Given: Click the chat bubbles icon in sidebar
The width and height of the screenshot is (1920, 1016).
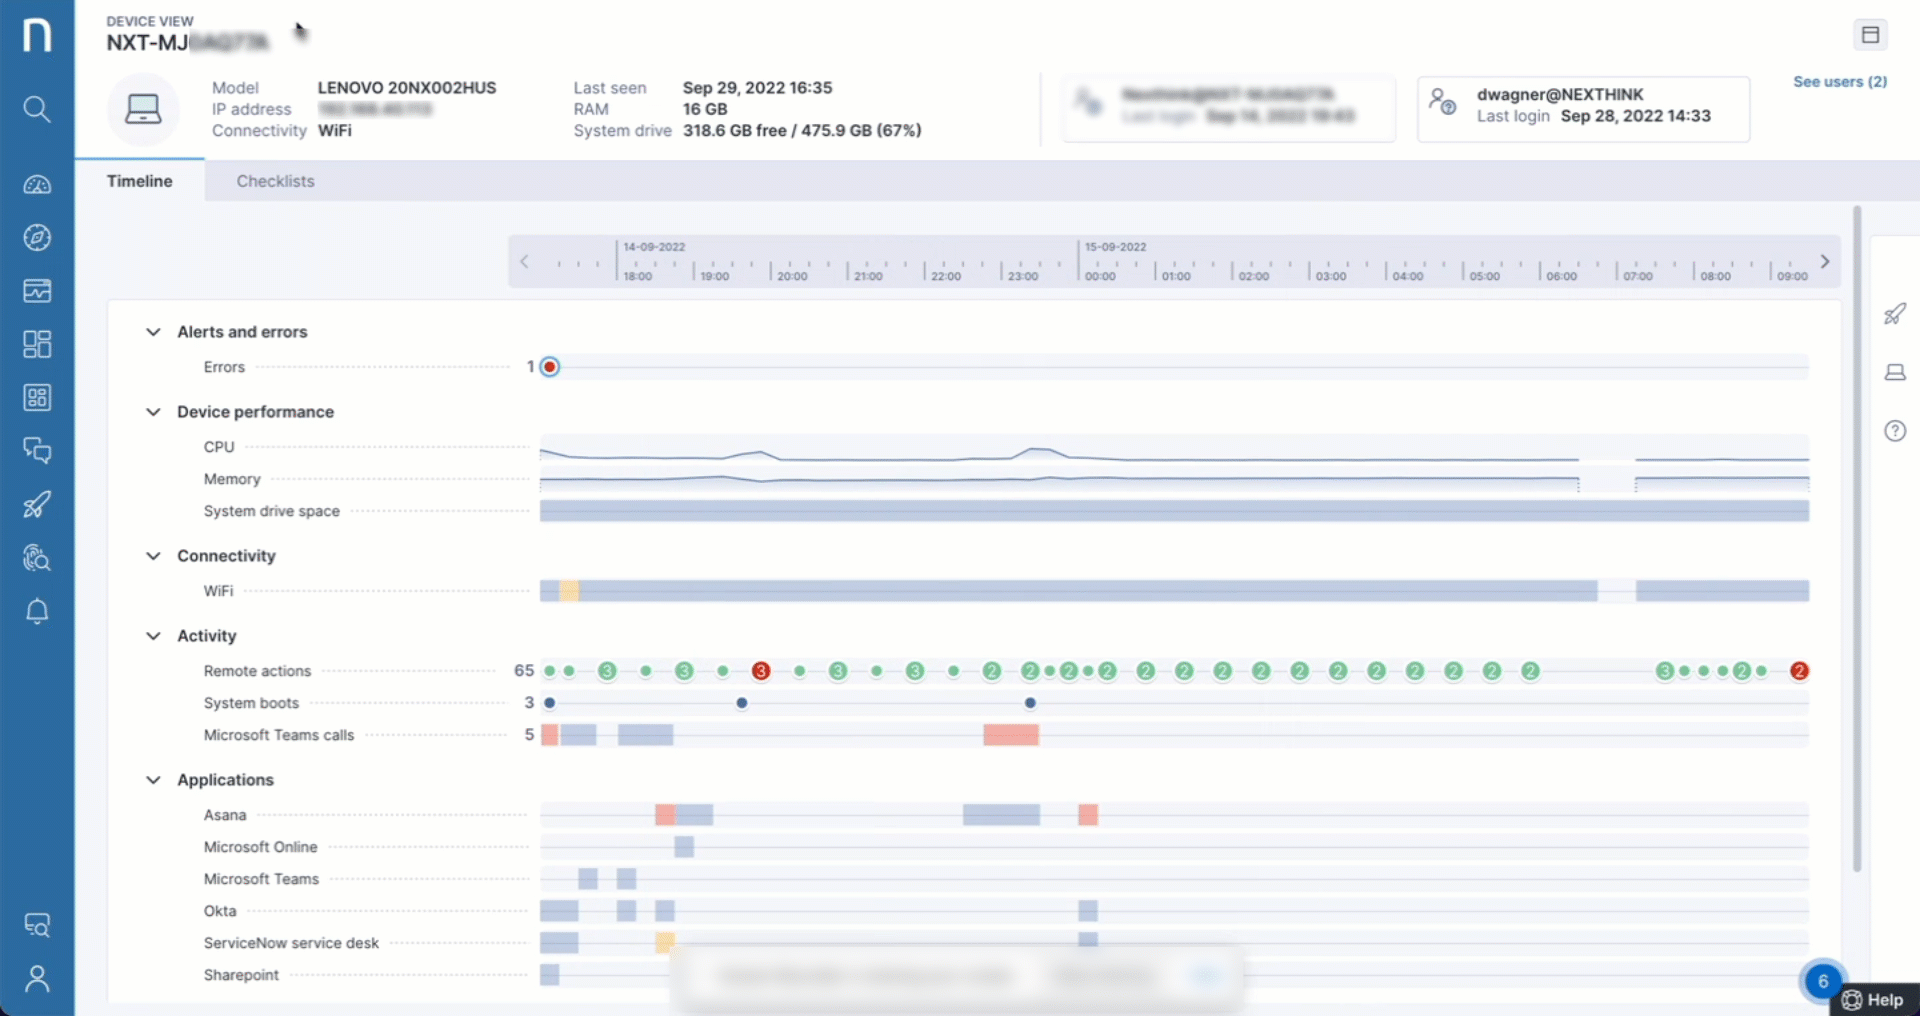Looking at the screenshot, I should coord(37,451).
